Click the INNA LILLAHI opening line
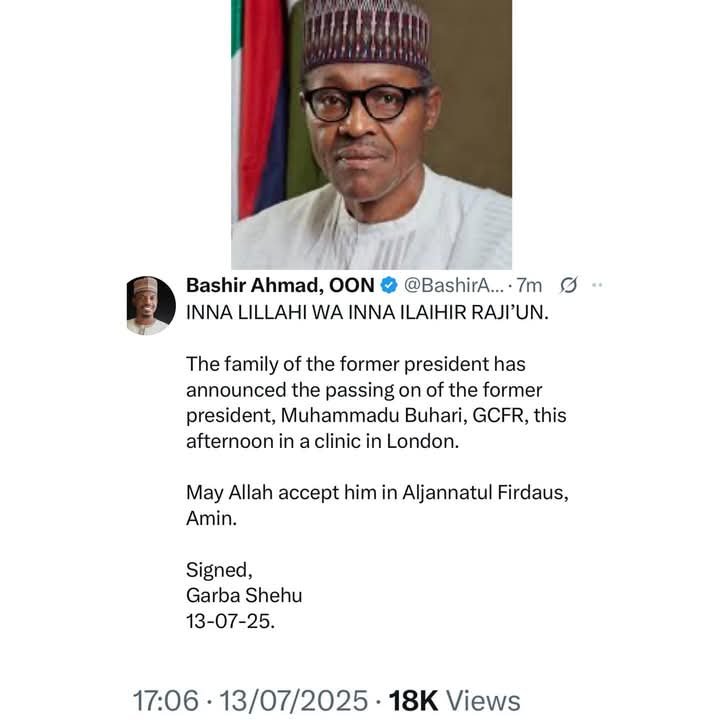The height and width of the screenshot is (720, 720). click(x=367, y=312)
